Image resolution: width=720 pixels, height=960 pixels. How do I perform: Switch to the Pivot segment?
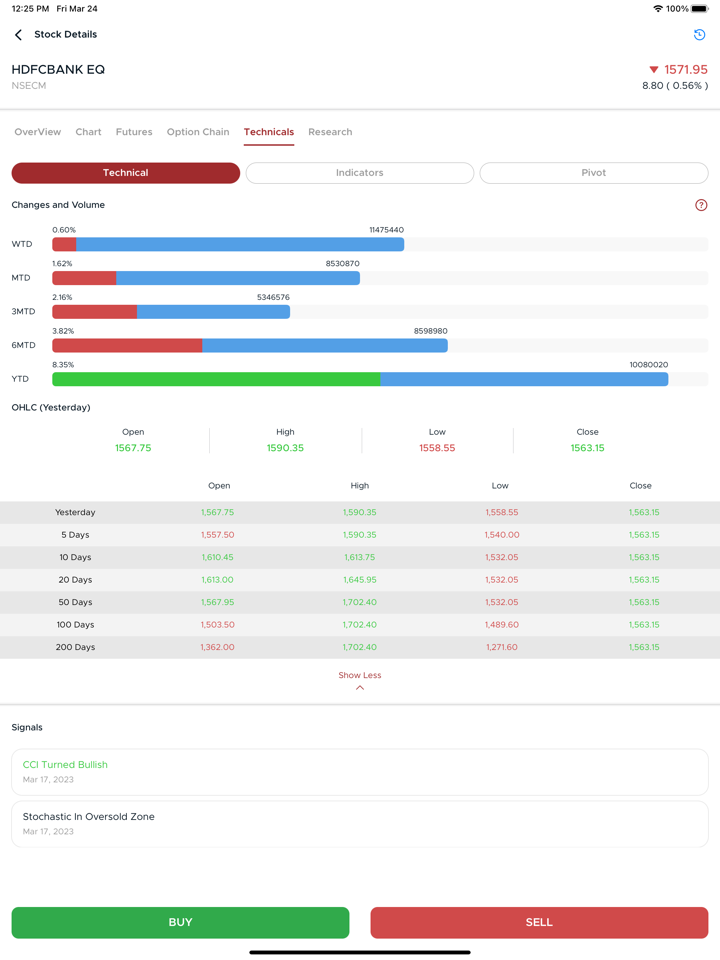[x=594, y=173]
